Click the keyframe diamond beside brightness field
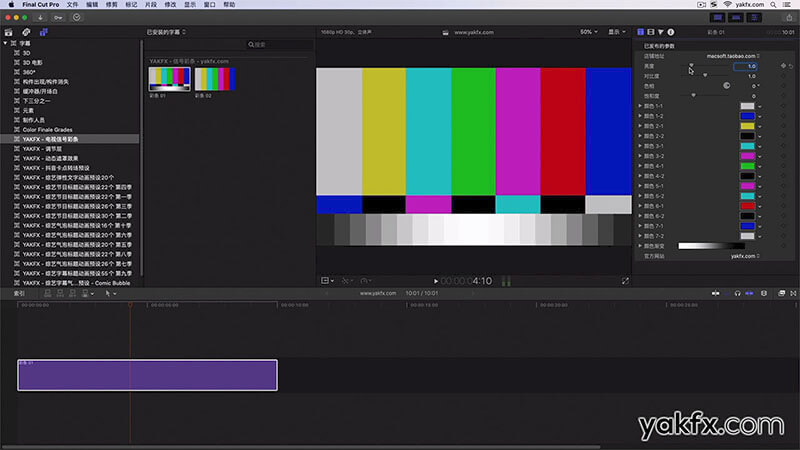The width and height of the screenshot is (800, 450). point(783,66)
